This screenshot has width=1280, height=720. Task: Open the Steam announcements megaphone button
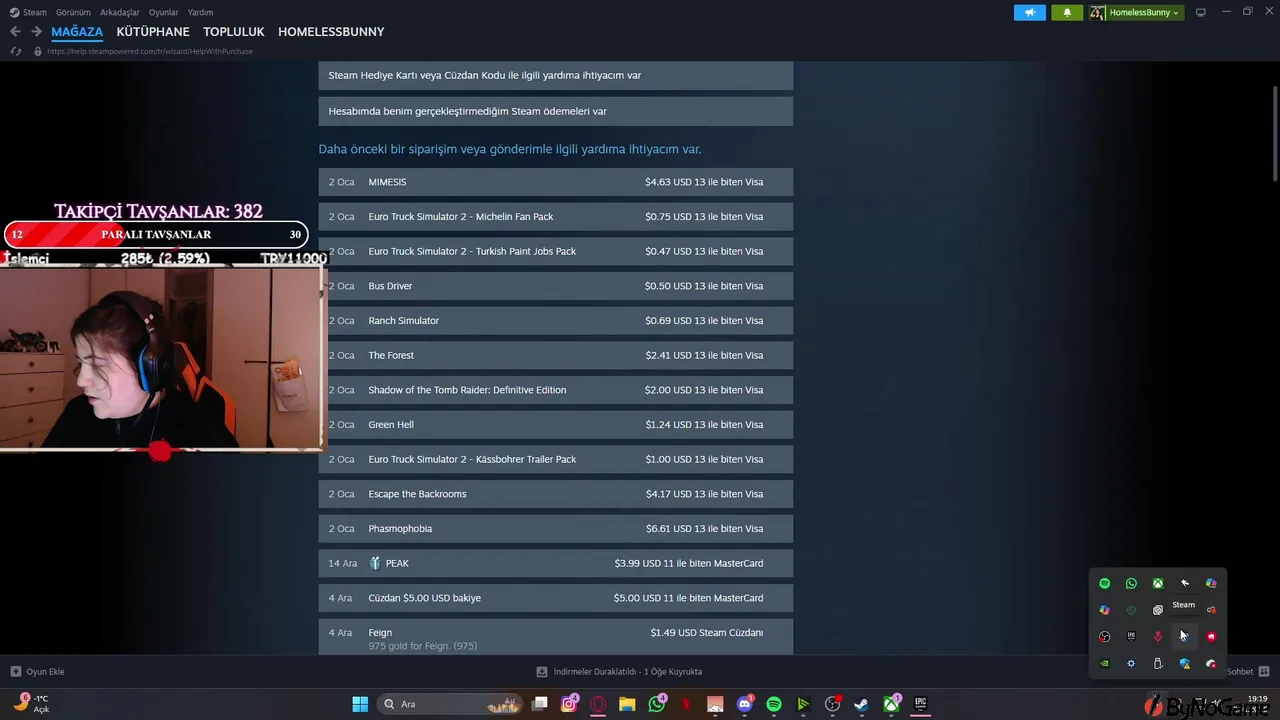pos(1029,12)
